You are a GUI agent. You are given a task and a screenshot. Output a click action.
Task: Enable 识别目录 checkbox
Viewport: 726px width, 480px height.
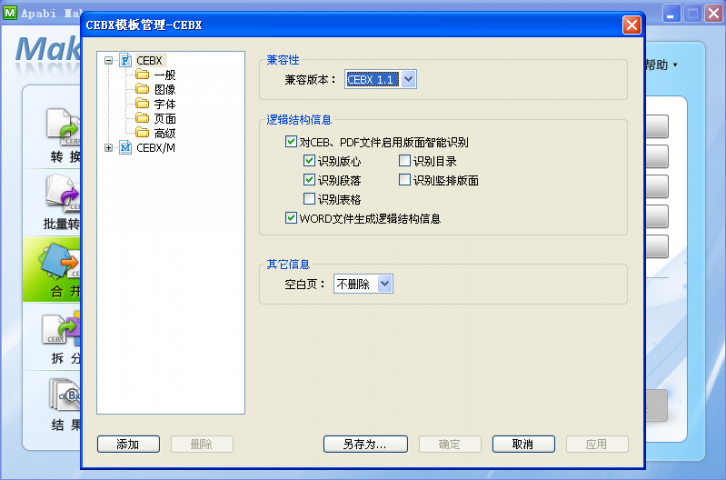click(x=405, y=161)
